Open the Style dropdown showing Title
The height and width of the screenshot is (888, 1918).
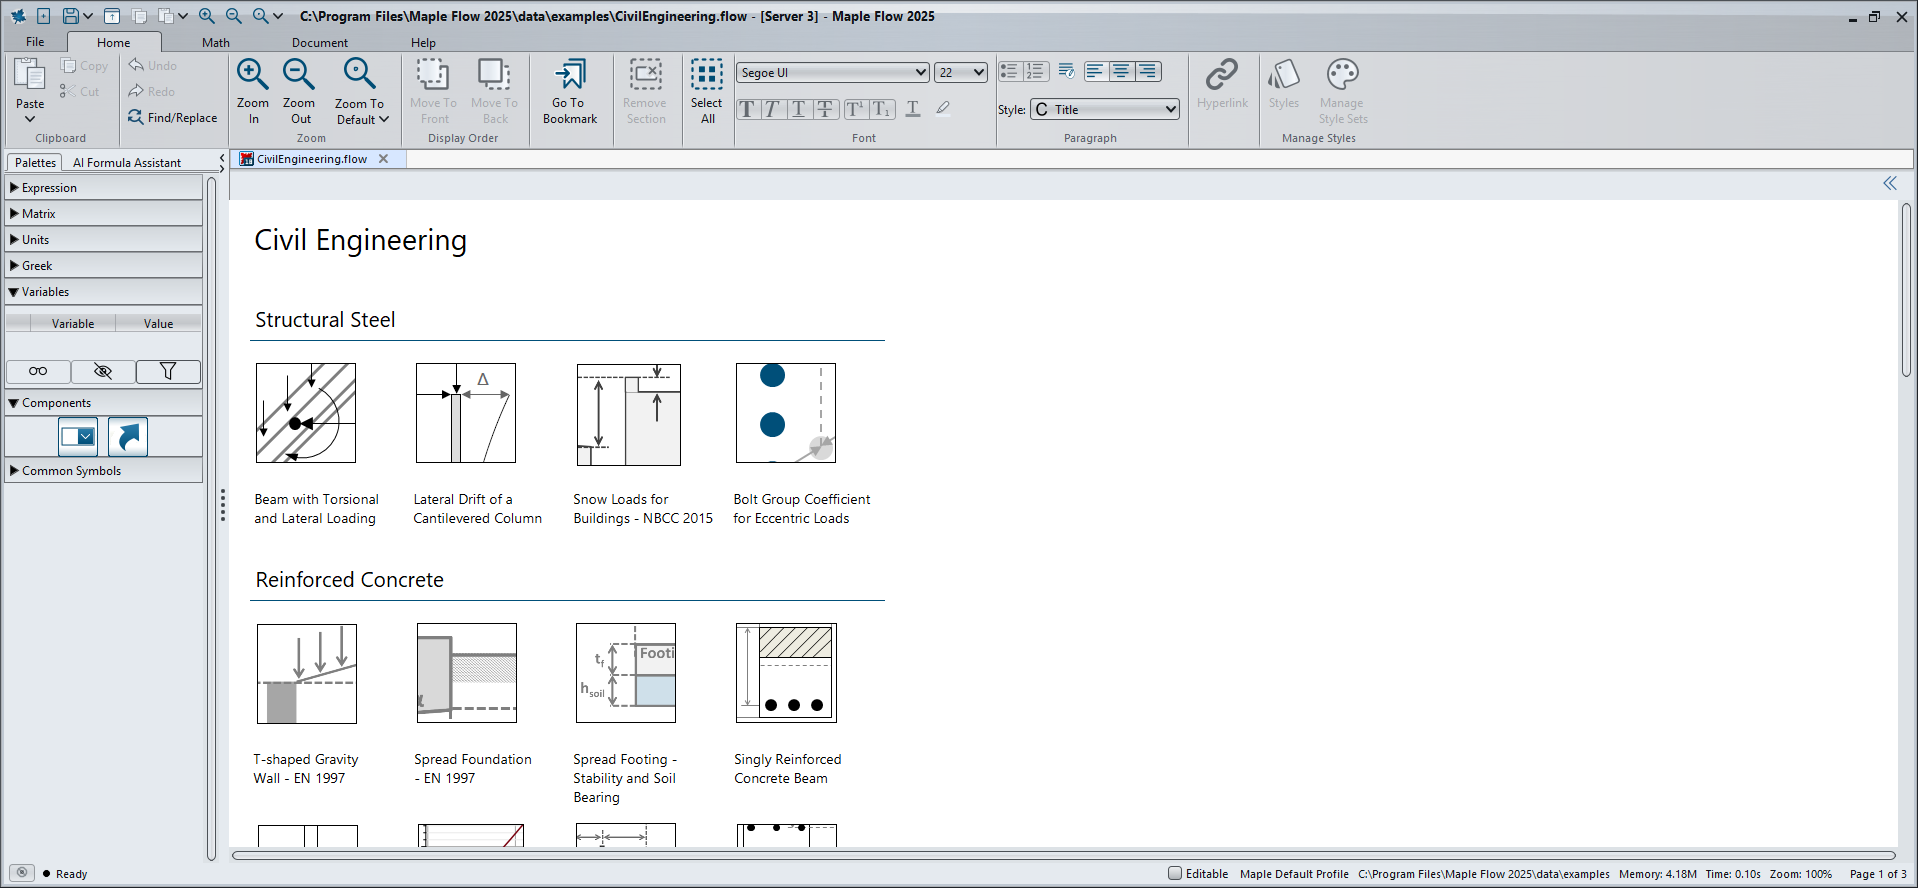point(1105,110)
